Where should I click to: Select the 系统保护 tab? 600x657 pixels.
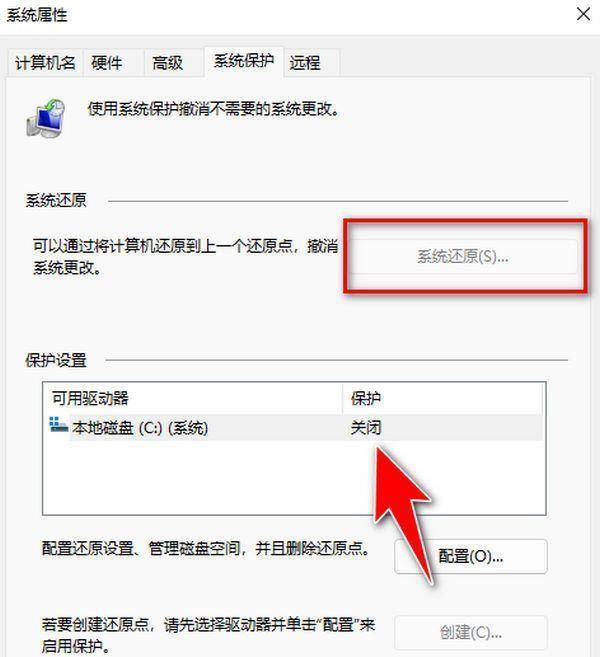[244, 61]
